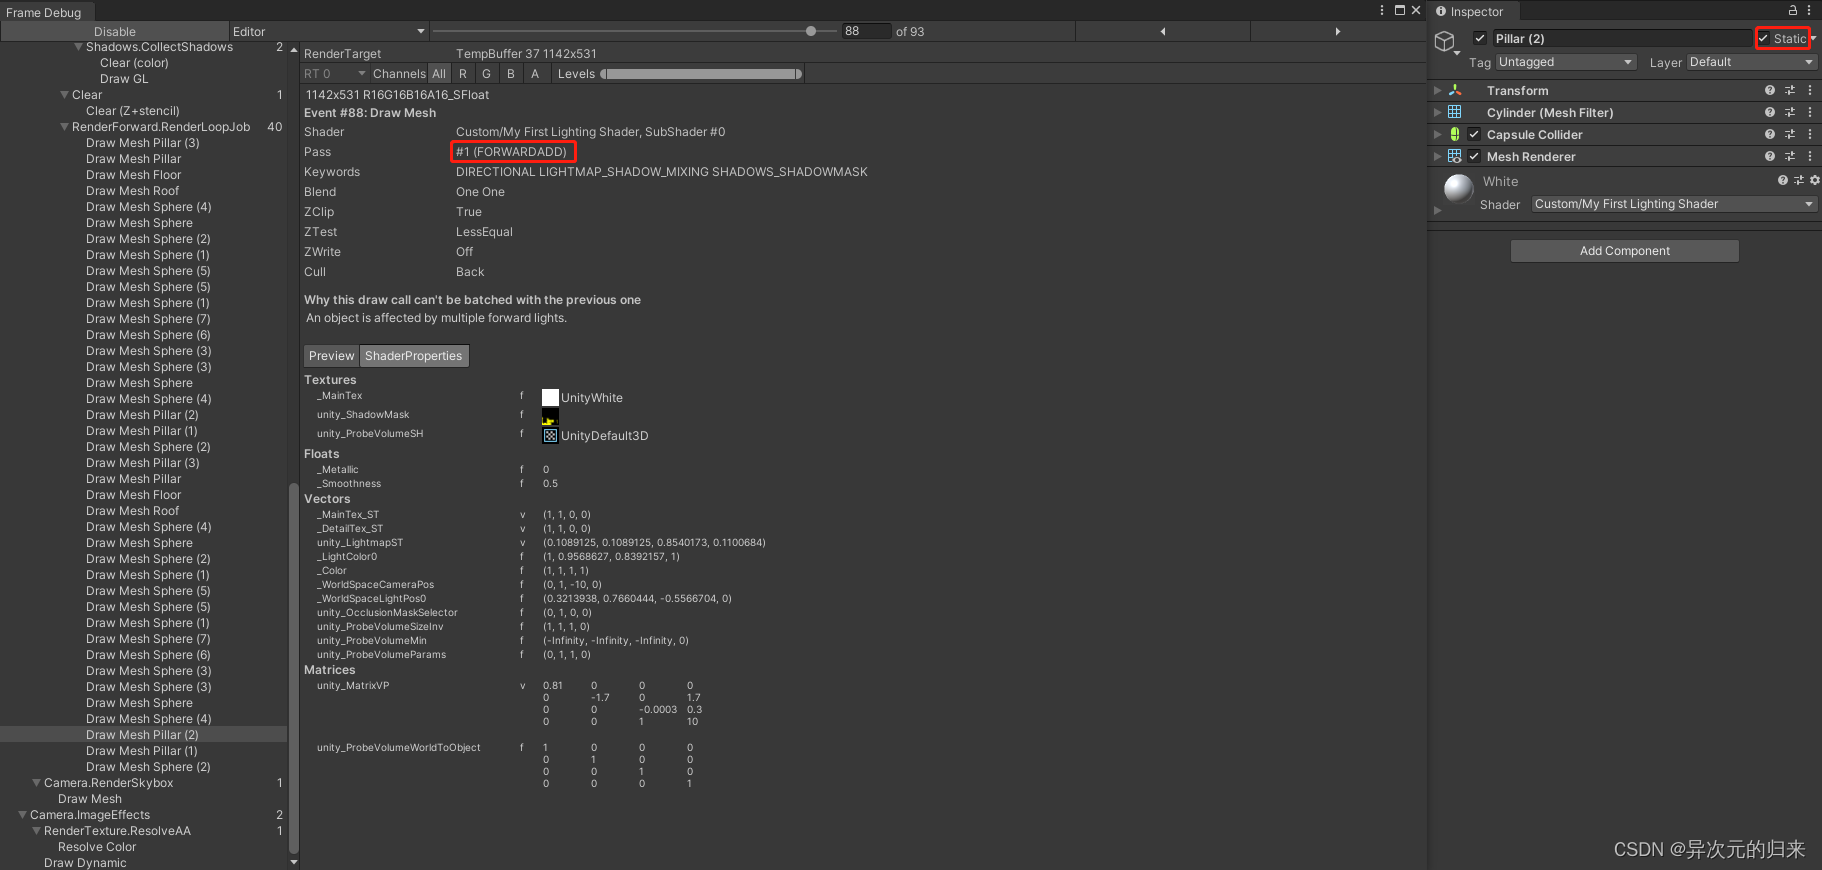This screenshot has width=1822, height=870.
Task: Select Draw Mesh Pillar (1) after highlighted row
Action: [x=142, y=751]
